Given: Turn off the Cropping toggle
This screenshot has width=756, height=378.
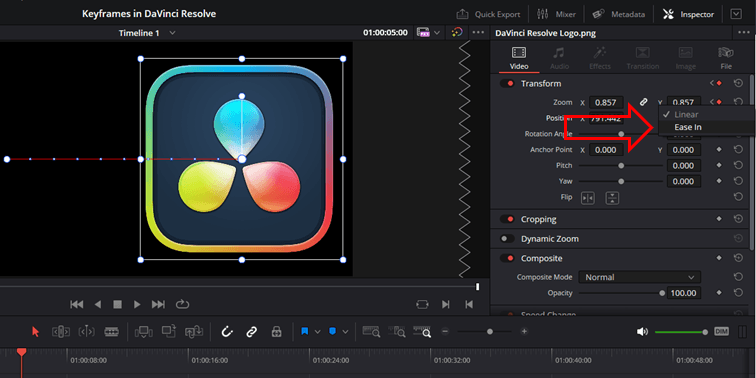Looking at the screenshot, I should click(507, 219).
